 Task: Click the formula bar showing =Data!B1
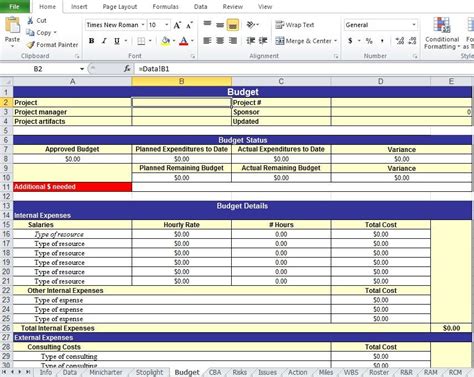(x=304, y=69)
